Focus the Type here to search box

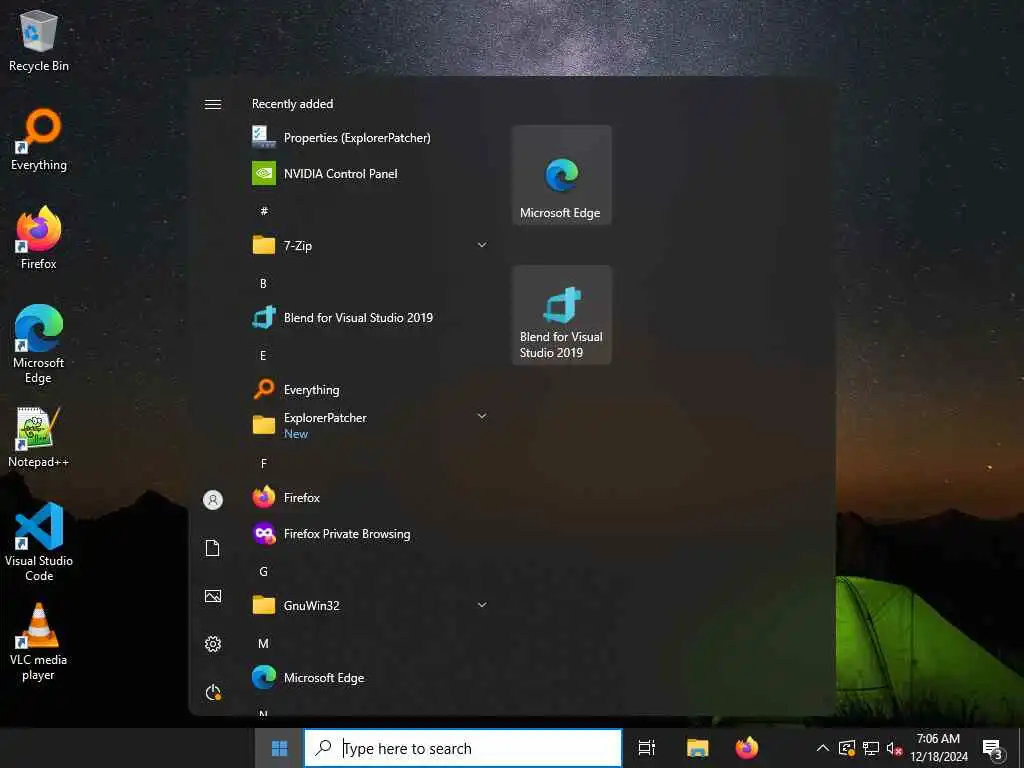(463, 748)
